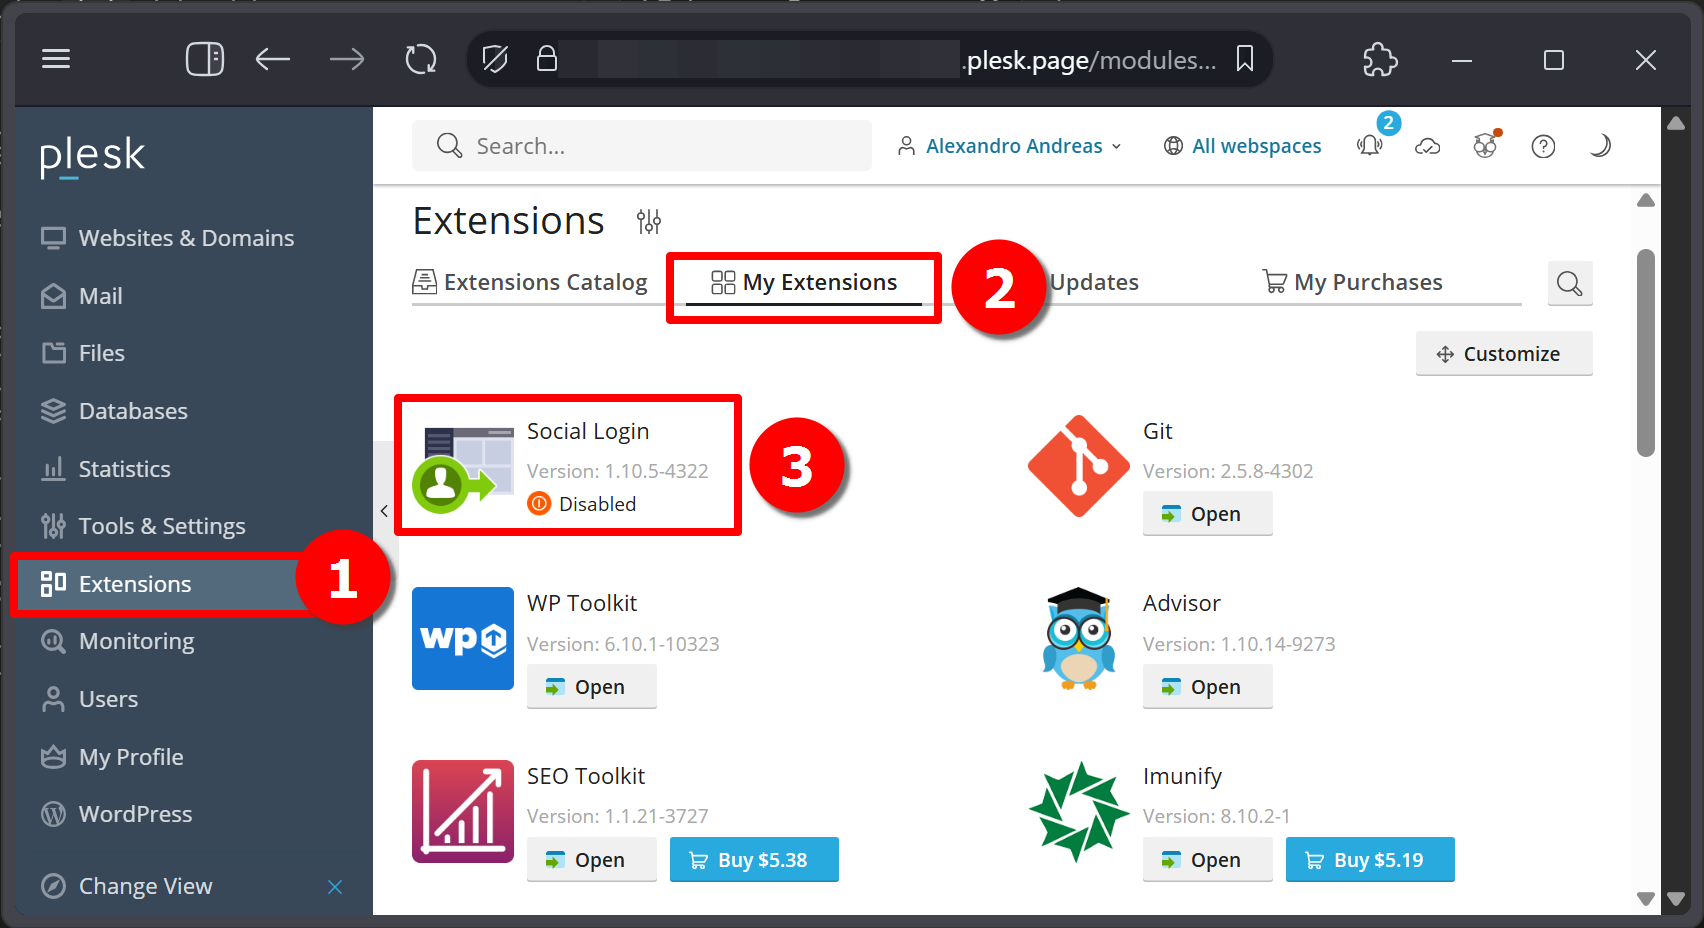The height and width of the screenshot is (928, 1704).
Task: Open the help question mark icon
Action: pyautogui.click(x=1543, y=147)
